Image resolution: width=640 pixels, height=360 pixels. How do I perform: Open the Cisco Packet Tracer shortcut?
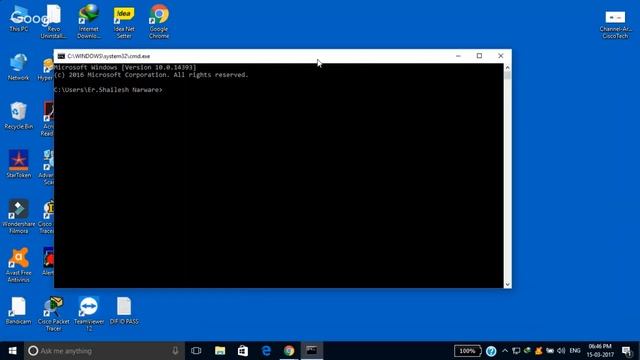53,314
